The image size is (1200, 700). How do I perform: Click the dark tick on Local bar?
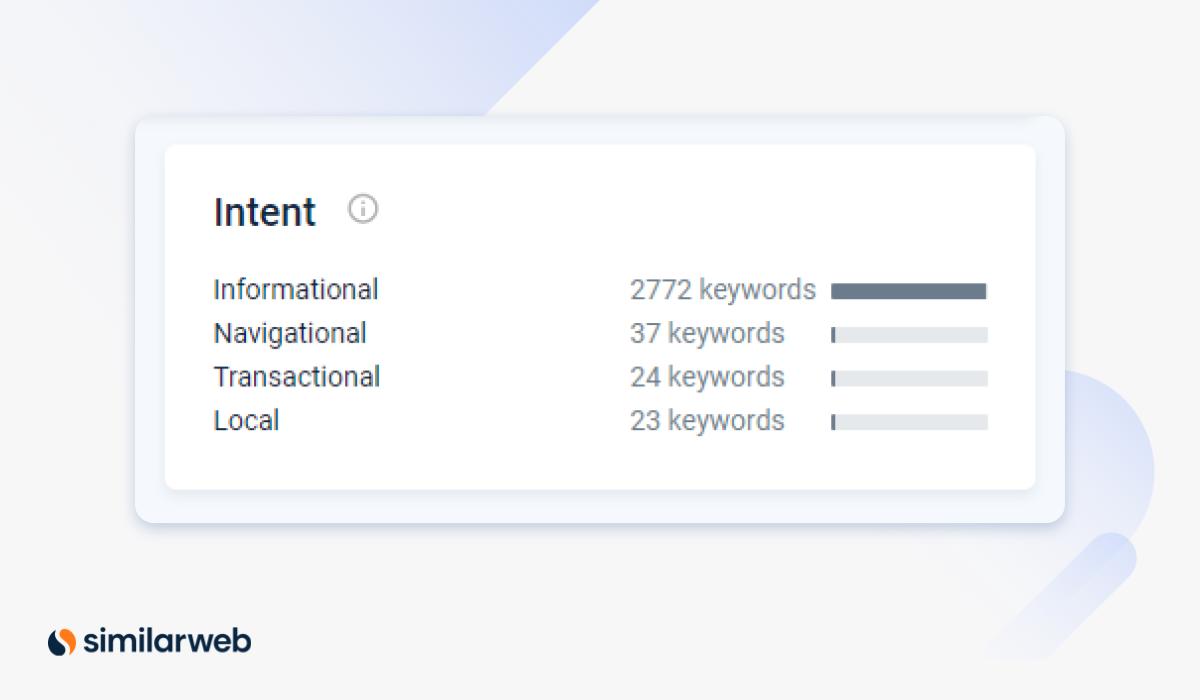coord(833,423)
